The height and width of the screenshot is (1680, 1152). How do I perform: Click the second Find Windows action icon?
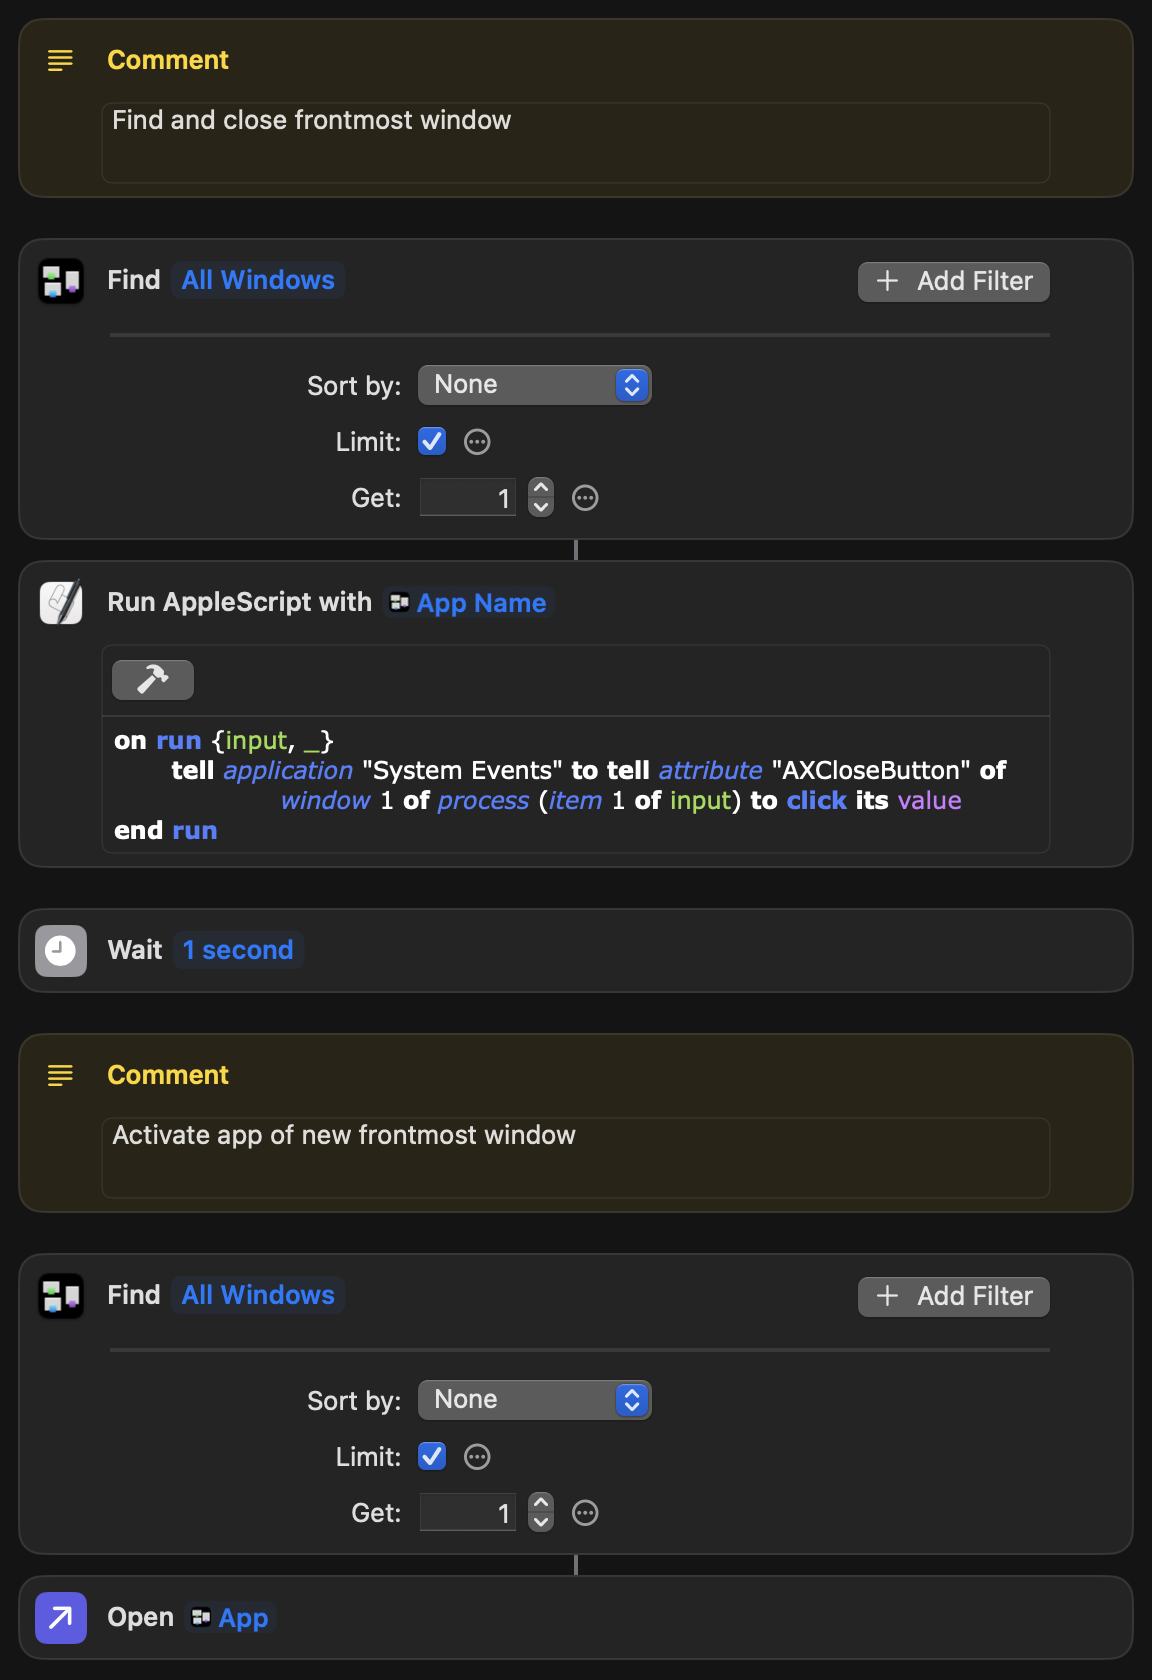click(61, 1296)
